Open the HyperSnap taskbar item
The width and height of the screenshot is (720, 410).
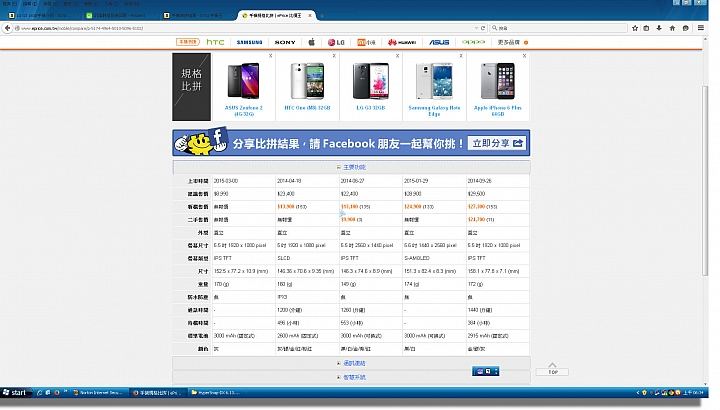(216, 393)
